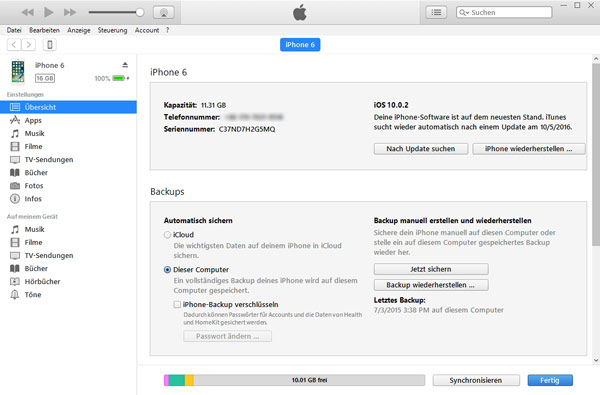Go forward with the right chevron button
Image resolution: width=600 pixels, height=395 pixels.
29,45
